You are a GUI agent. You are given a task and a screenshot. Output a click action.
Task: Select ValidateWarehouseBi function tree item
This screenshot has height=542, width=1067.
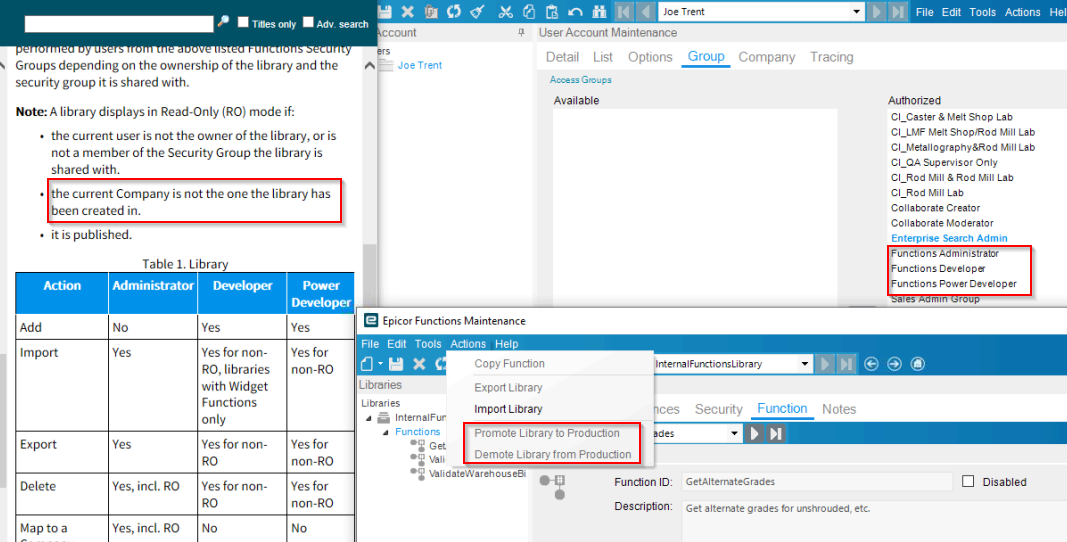pos(477,473)
